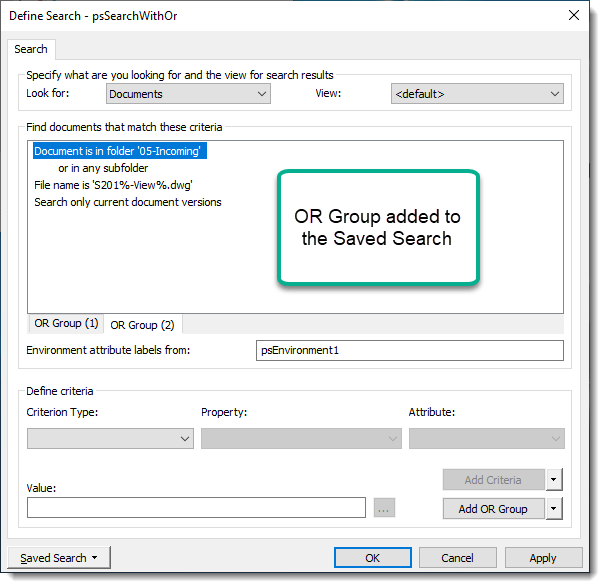Click the Add OR Group button
Viewport: 605px width, 588px height.
[x=493, y=508]
